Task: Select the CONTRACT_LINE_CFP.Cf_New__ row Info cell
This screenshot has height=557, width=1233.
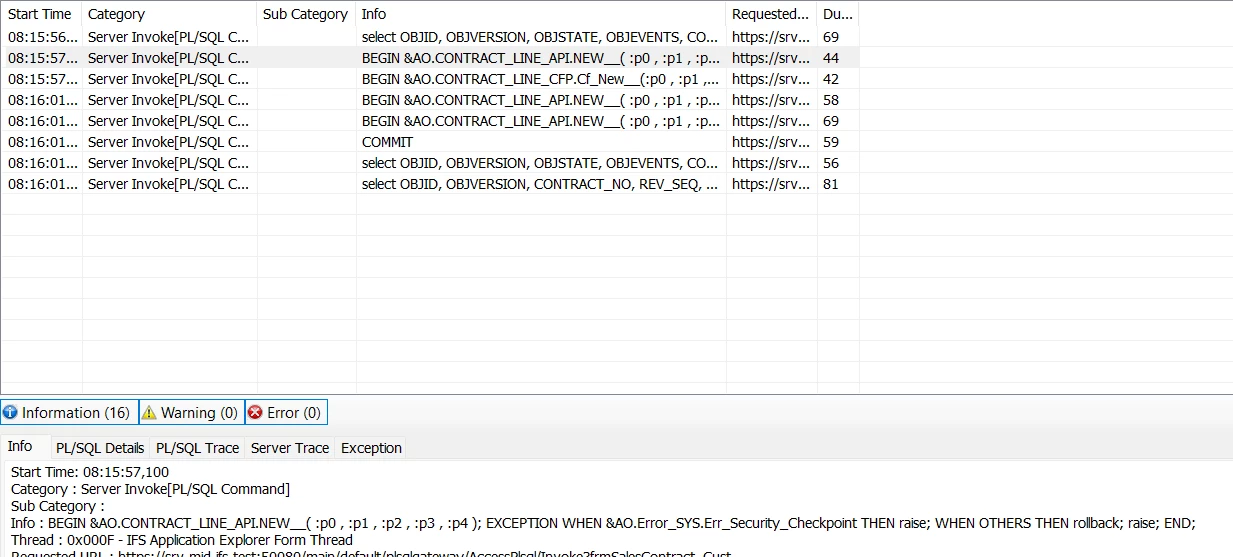Action: [x=541, y=79]
